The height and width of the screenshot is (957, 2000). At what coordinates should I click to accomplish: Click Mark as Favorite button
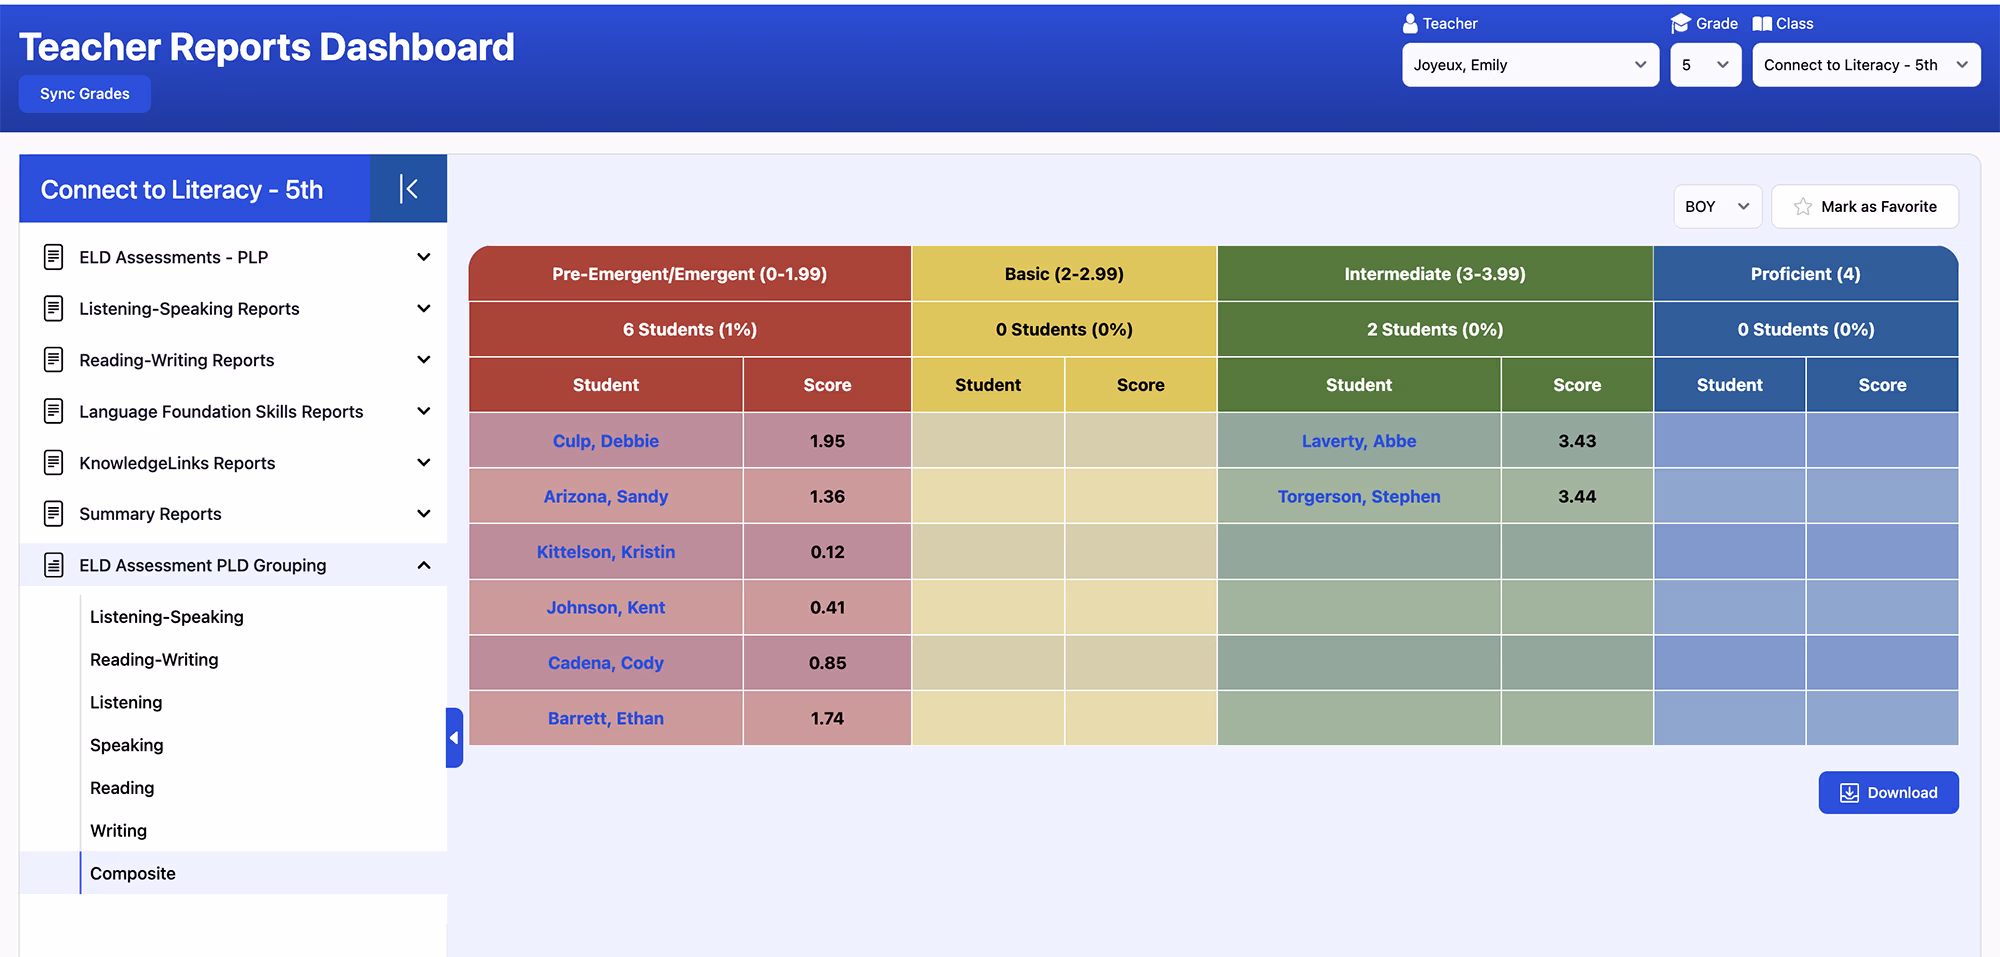(1865, 206)
